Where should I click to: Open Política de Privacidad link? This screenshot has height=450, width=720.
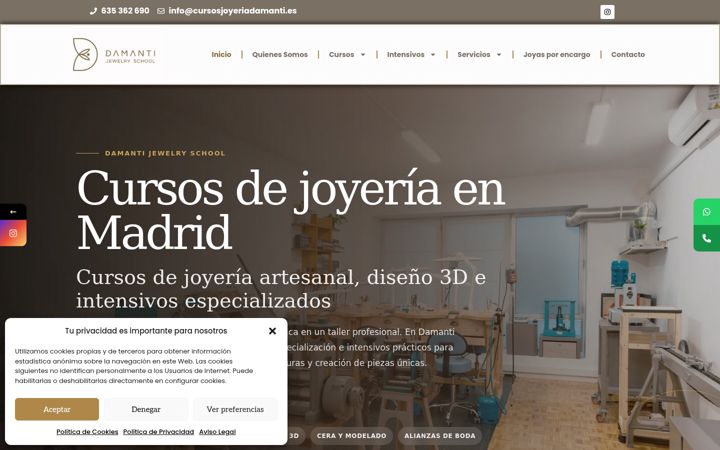(158, 432)
